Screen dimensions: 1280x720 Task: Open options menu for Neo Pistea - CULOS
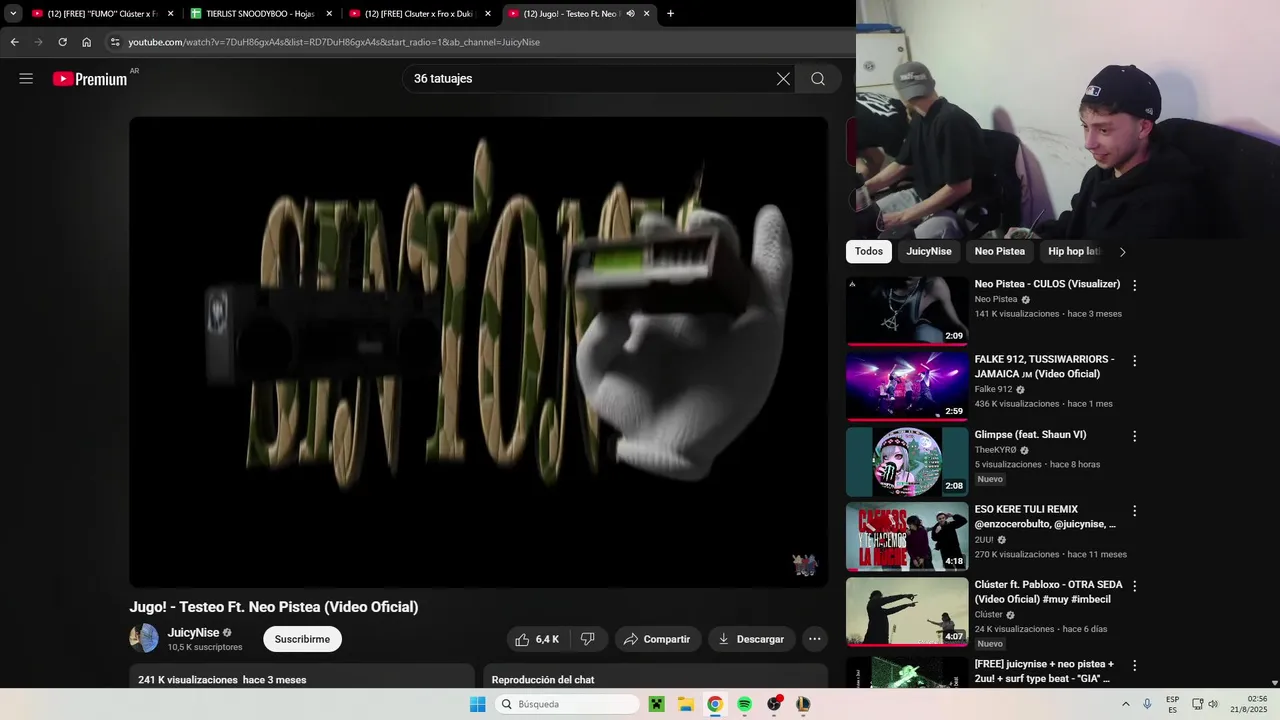[1134, 285]
